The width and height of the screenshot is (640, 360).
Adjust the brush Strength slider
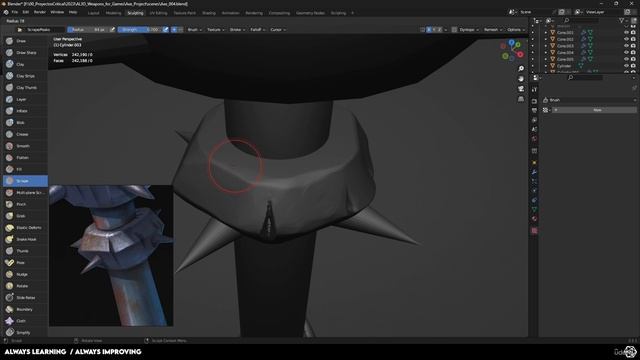[x=140, y=30]
